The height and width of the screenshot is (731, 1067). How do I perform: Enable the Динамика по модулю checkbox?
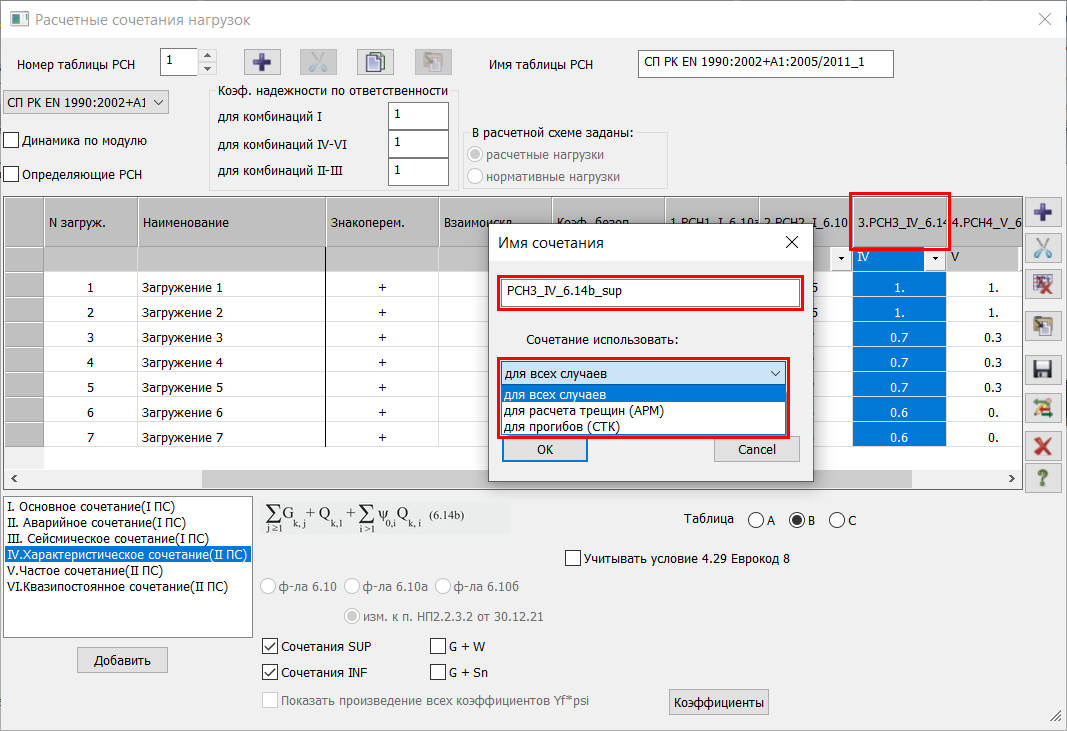click(12, 141)
